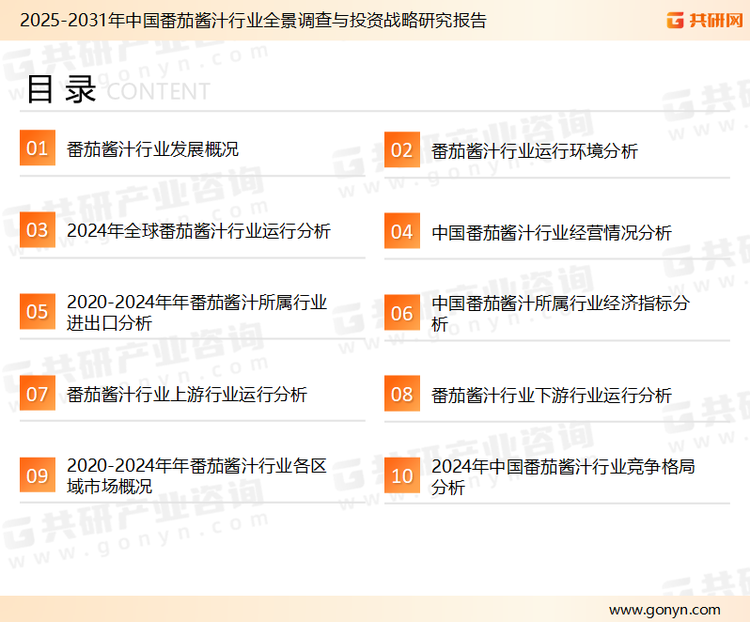Click the report title in the header

coord(252,20)
